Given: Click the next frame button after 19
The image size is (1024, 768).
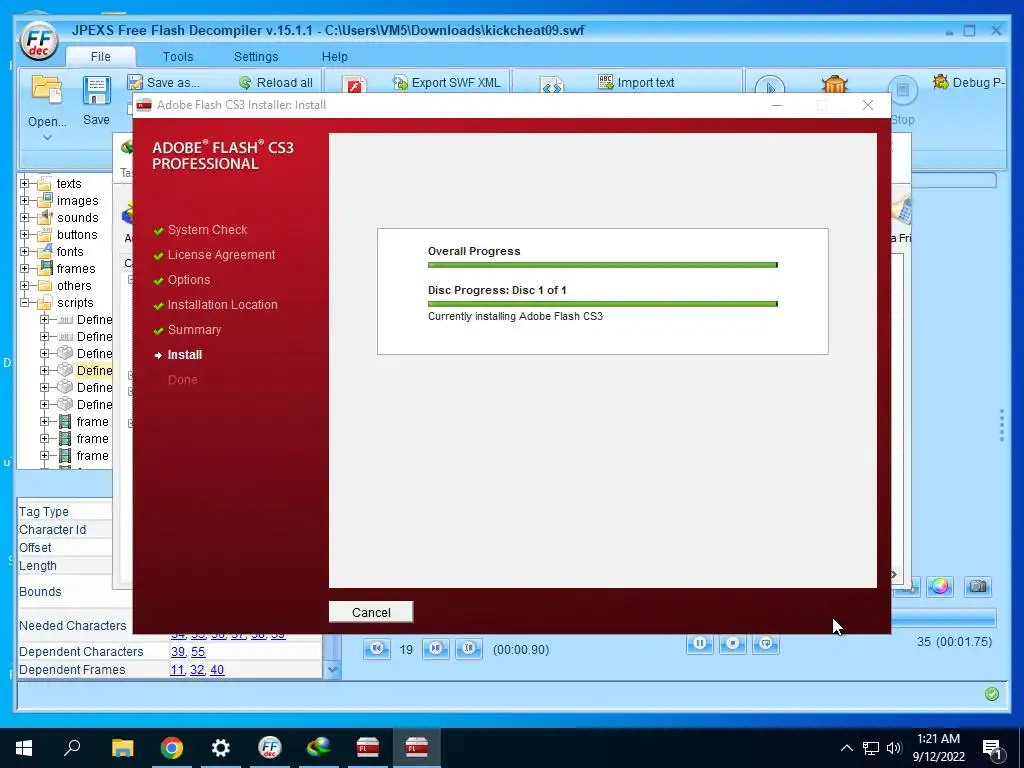Looking at the screenshot, I should click(436, 648).
